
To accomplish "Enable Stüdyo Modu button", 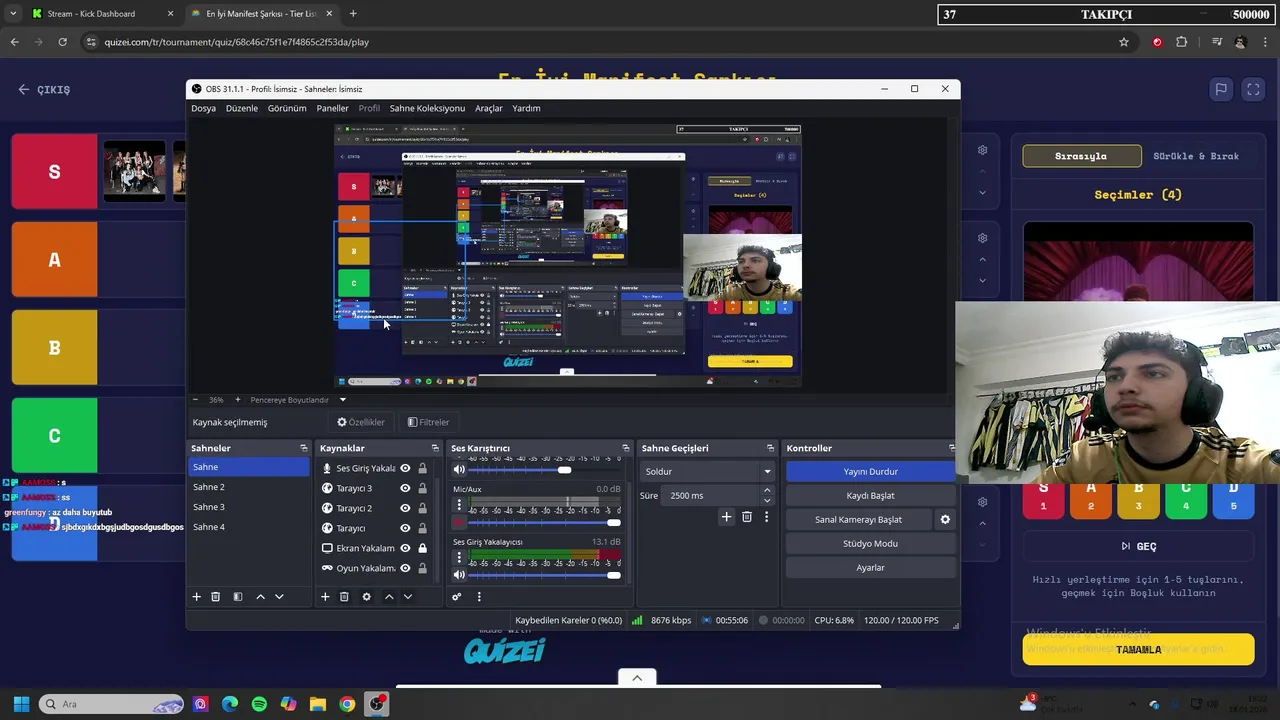I will tap(870, 543).
